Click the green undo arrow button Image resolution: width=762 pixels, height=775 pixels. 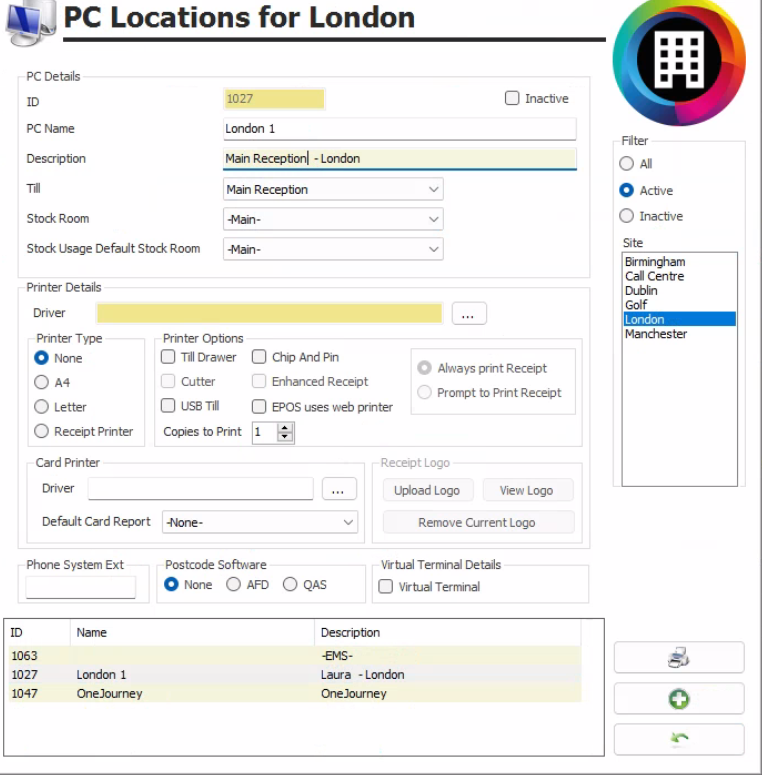(x=679, y=739)
